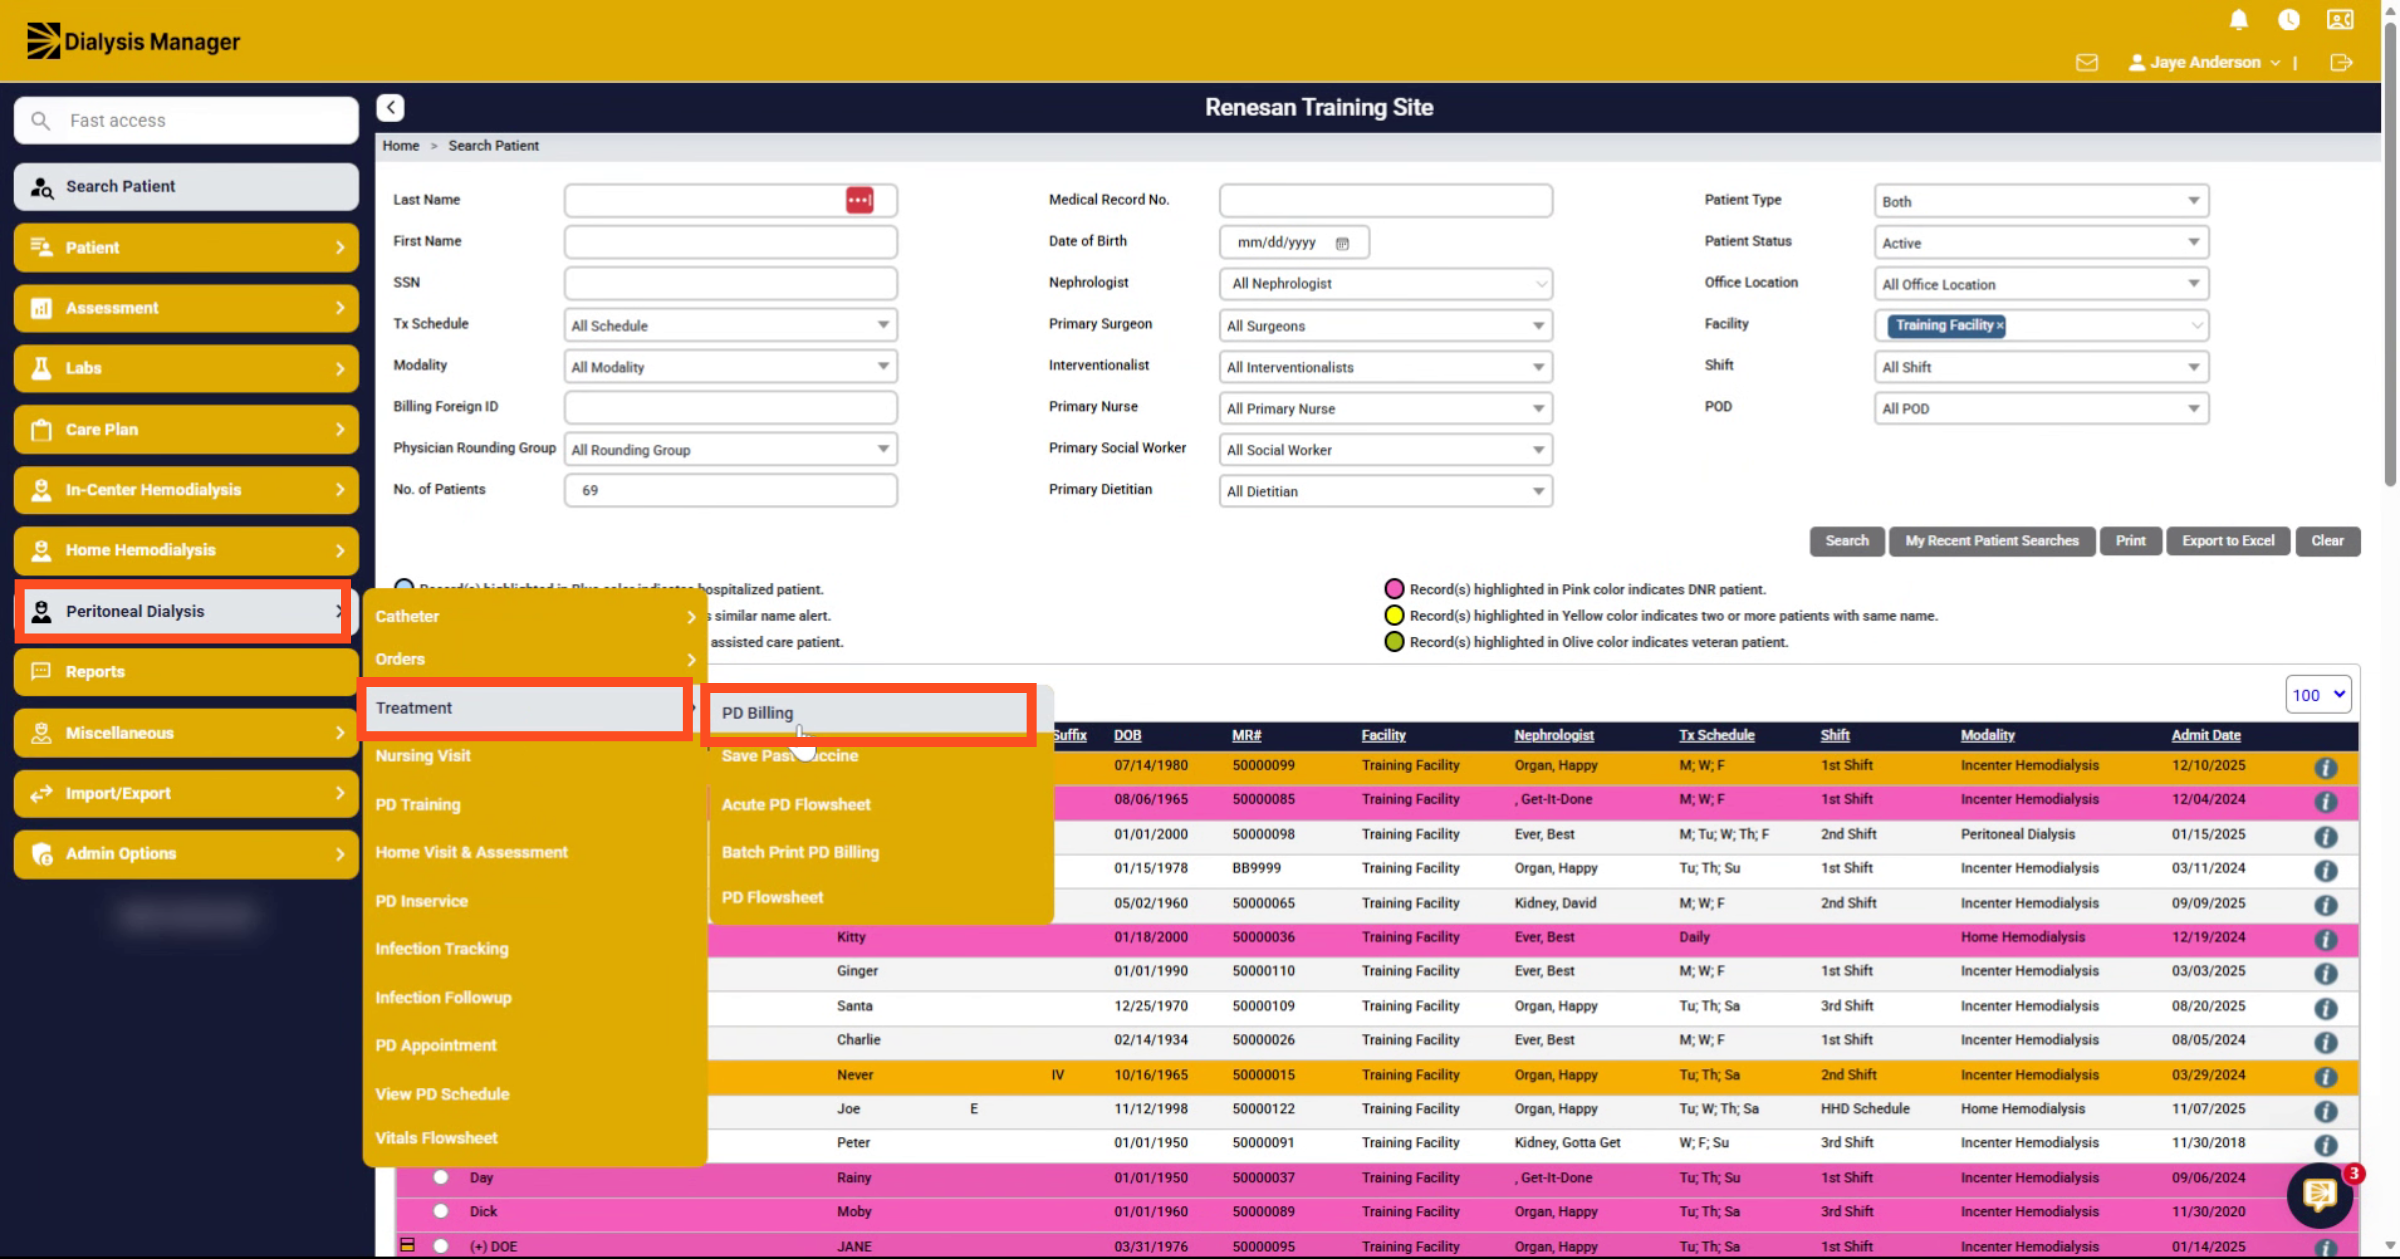Select the radio button for patient Day Rainy

(441, 1177)
